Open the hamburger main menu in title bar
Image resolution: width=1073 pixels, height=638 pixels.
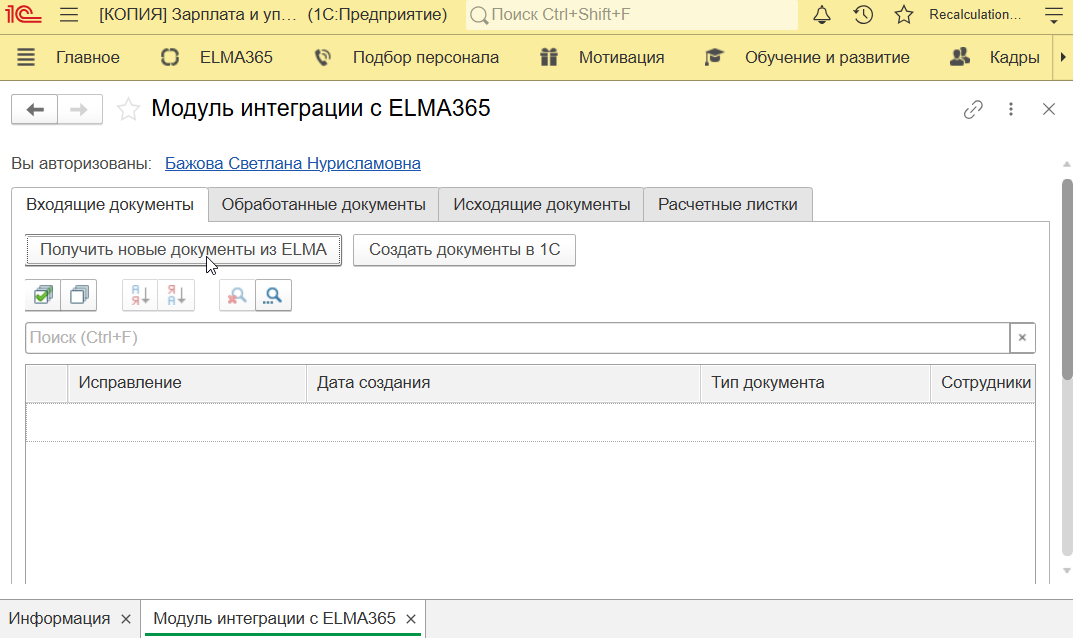click(x=69, y=14)
